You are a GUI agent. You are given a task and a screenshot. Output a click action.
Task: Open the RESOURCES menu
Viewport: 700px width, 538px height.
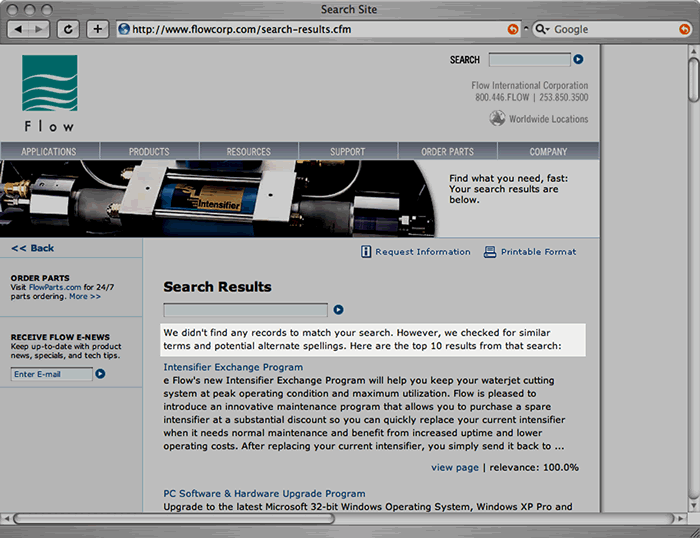(249, 152)
